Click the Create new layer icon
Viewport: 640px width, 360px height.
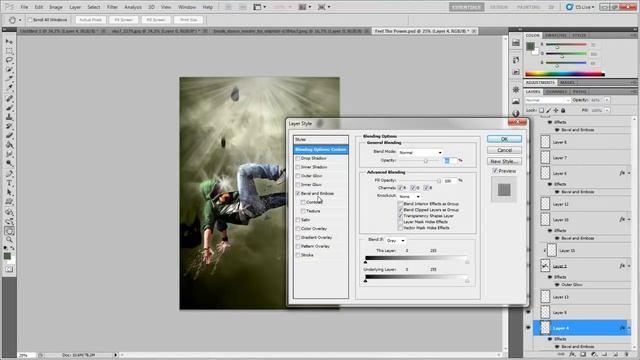coord(616,355)
